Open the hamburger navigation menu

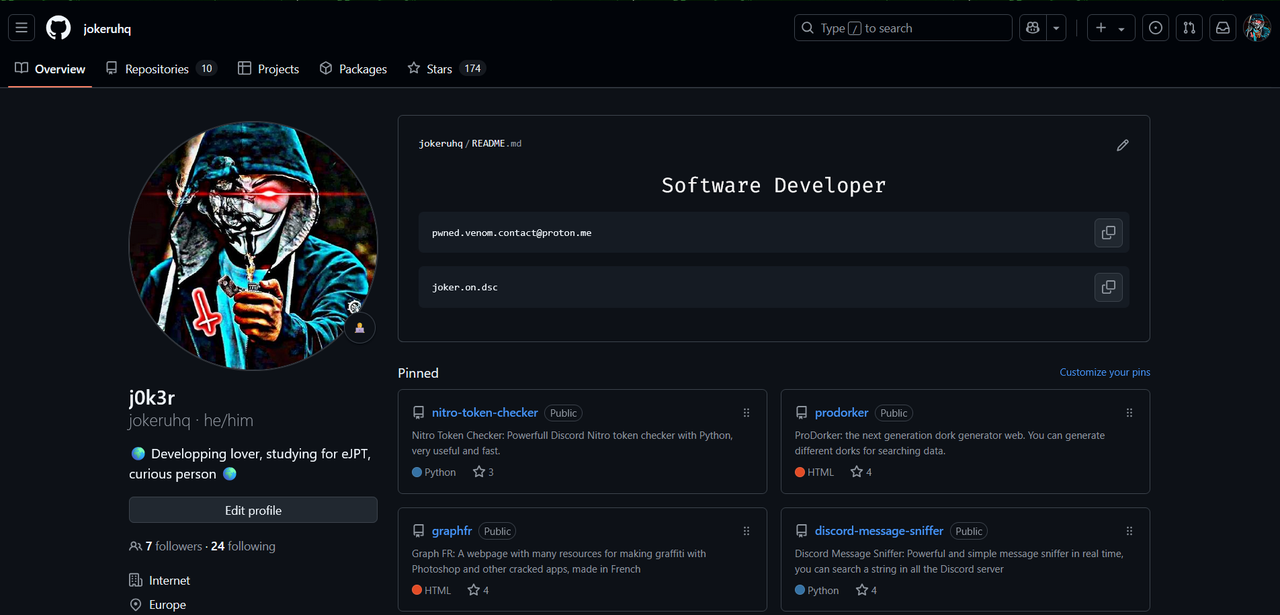(x=22, y=28)
